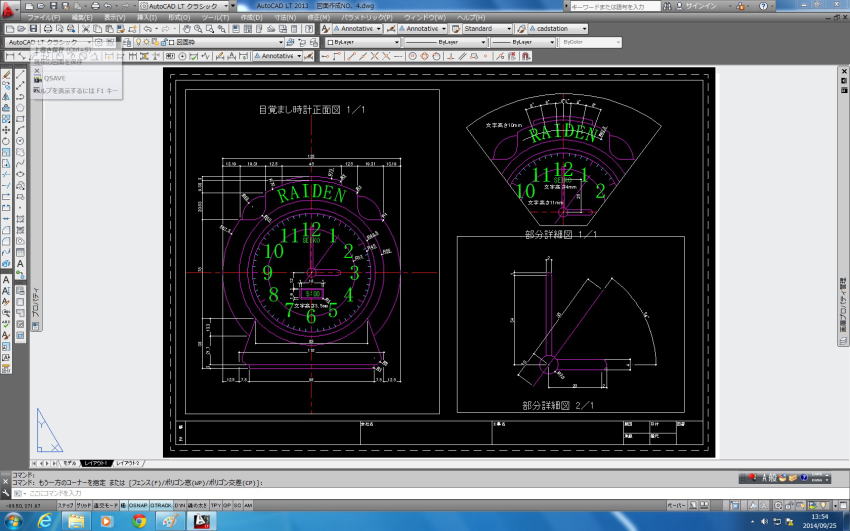
Task: Click the Linear dimension tool
Action: click(10, 56)
